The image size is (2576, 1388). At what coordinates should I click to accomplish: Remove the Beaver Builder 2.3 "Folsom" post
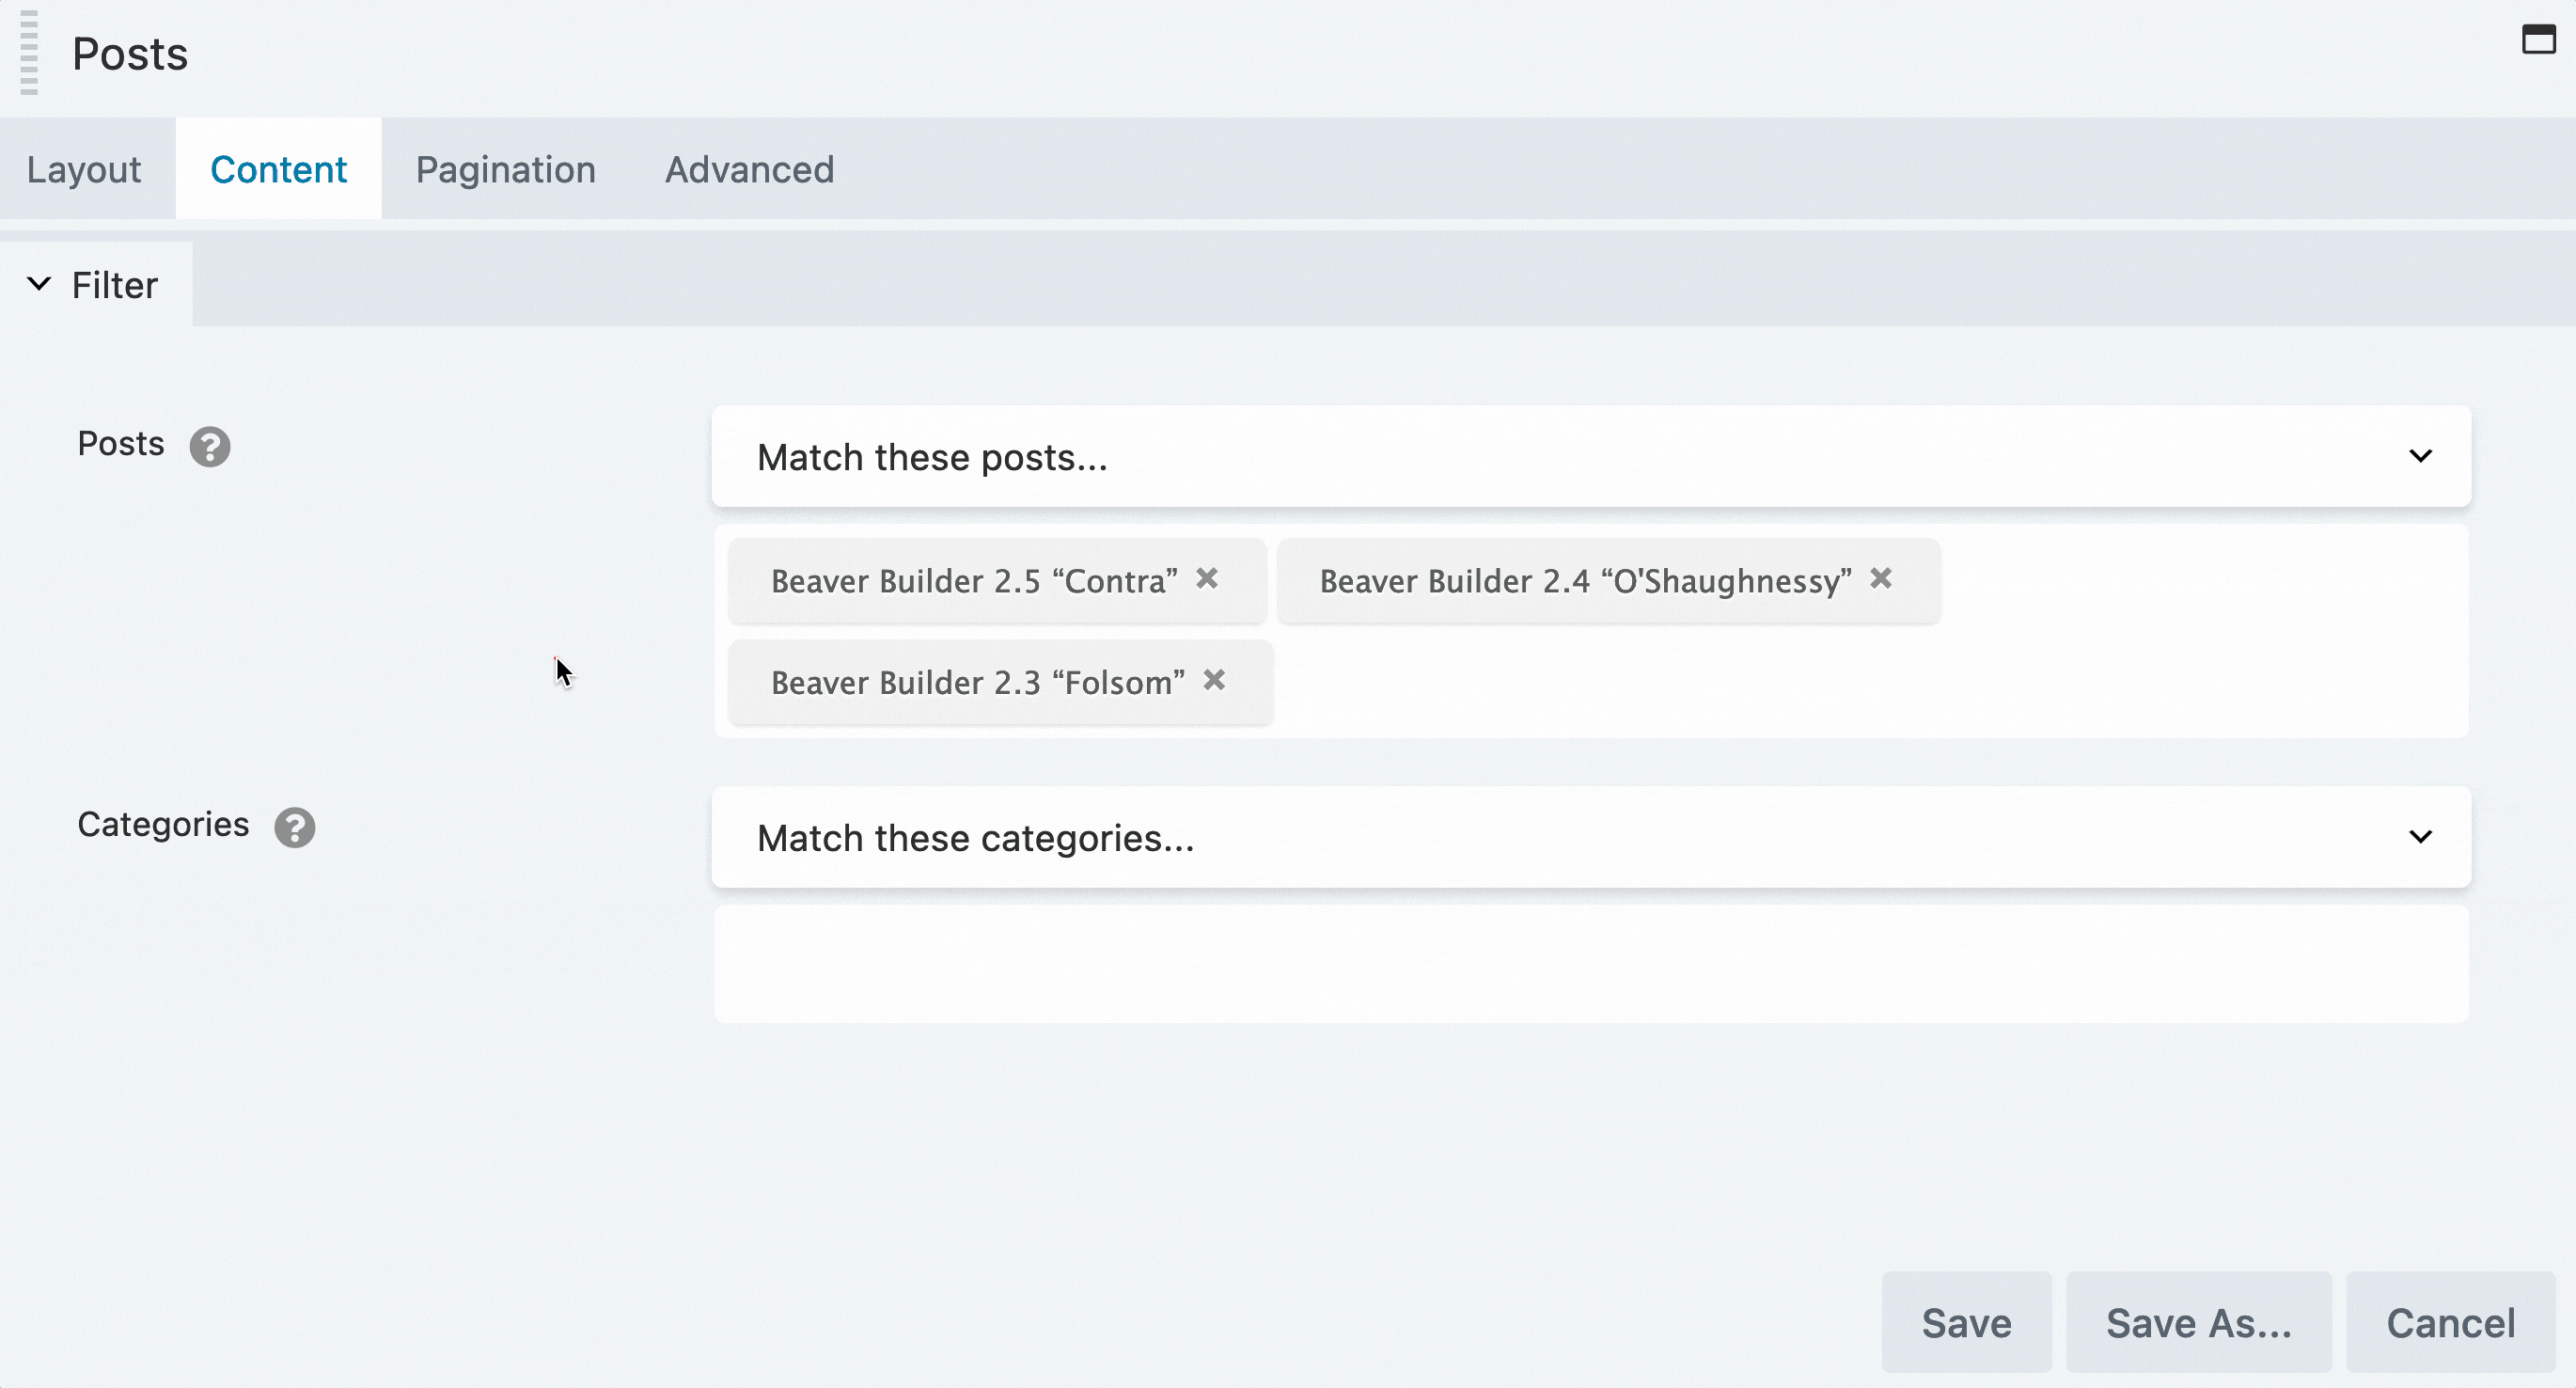(1214, 681)
